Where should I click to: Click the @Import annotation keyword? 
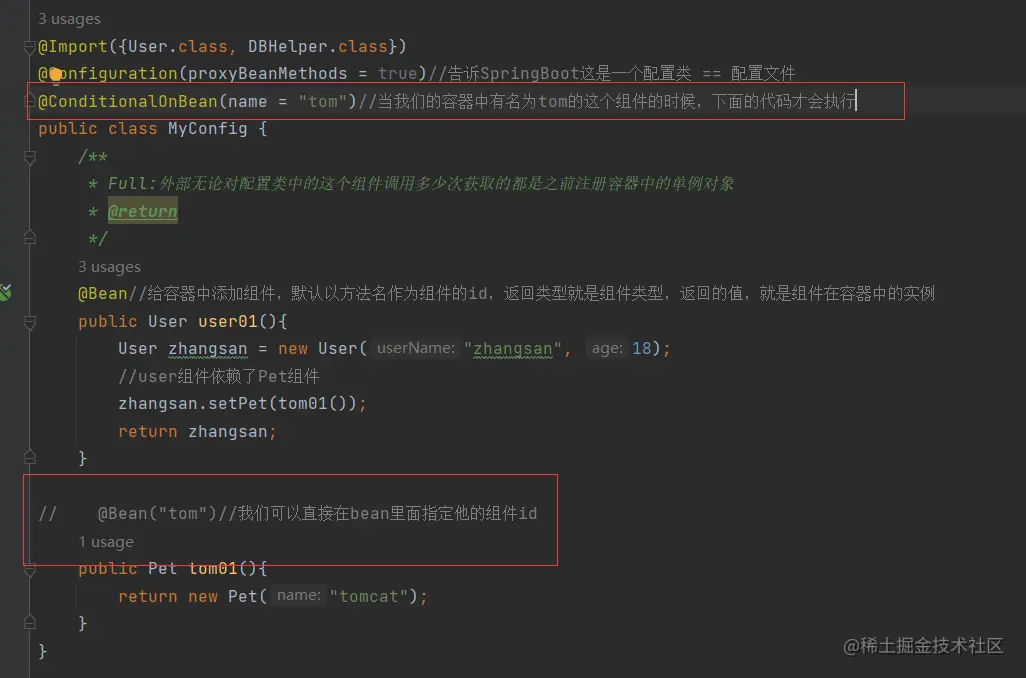point(73,46)
